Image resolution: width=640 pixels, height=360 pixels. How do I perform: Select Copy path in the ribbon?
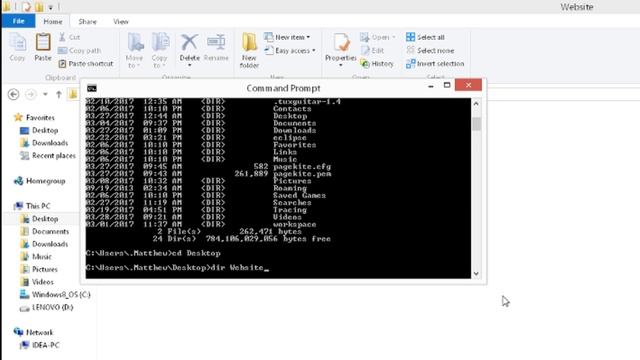point(79,51)
